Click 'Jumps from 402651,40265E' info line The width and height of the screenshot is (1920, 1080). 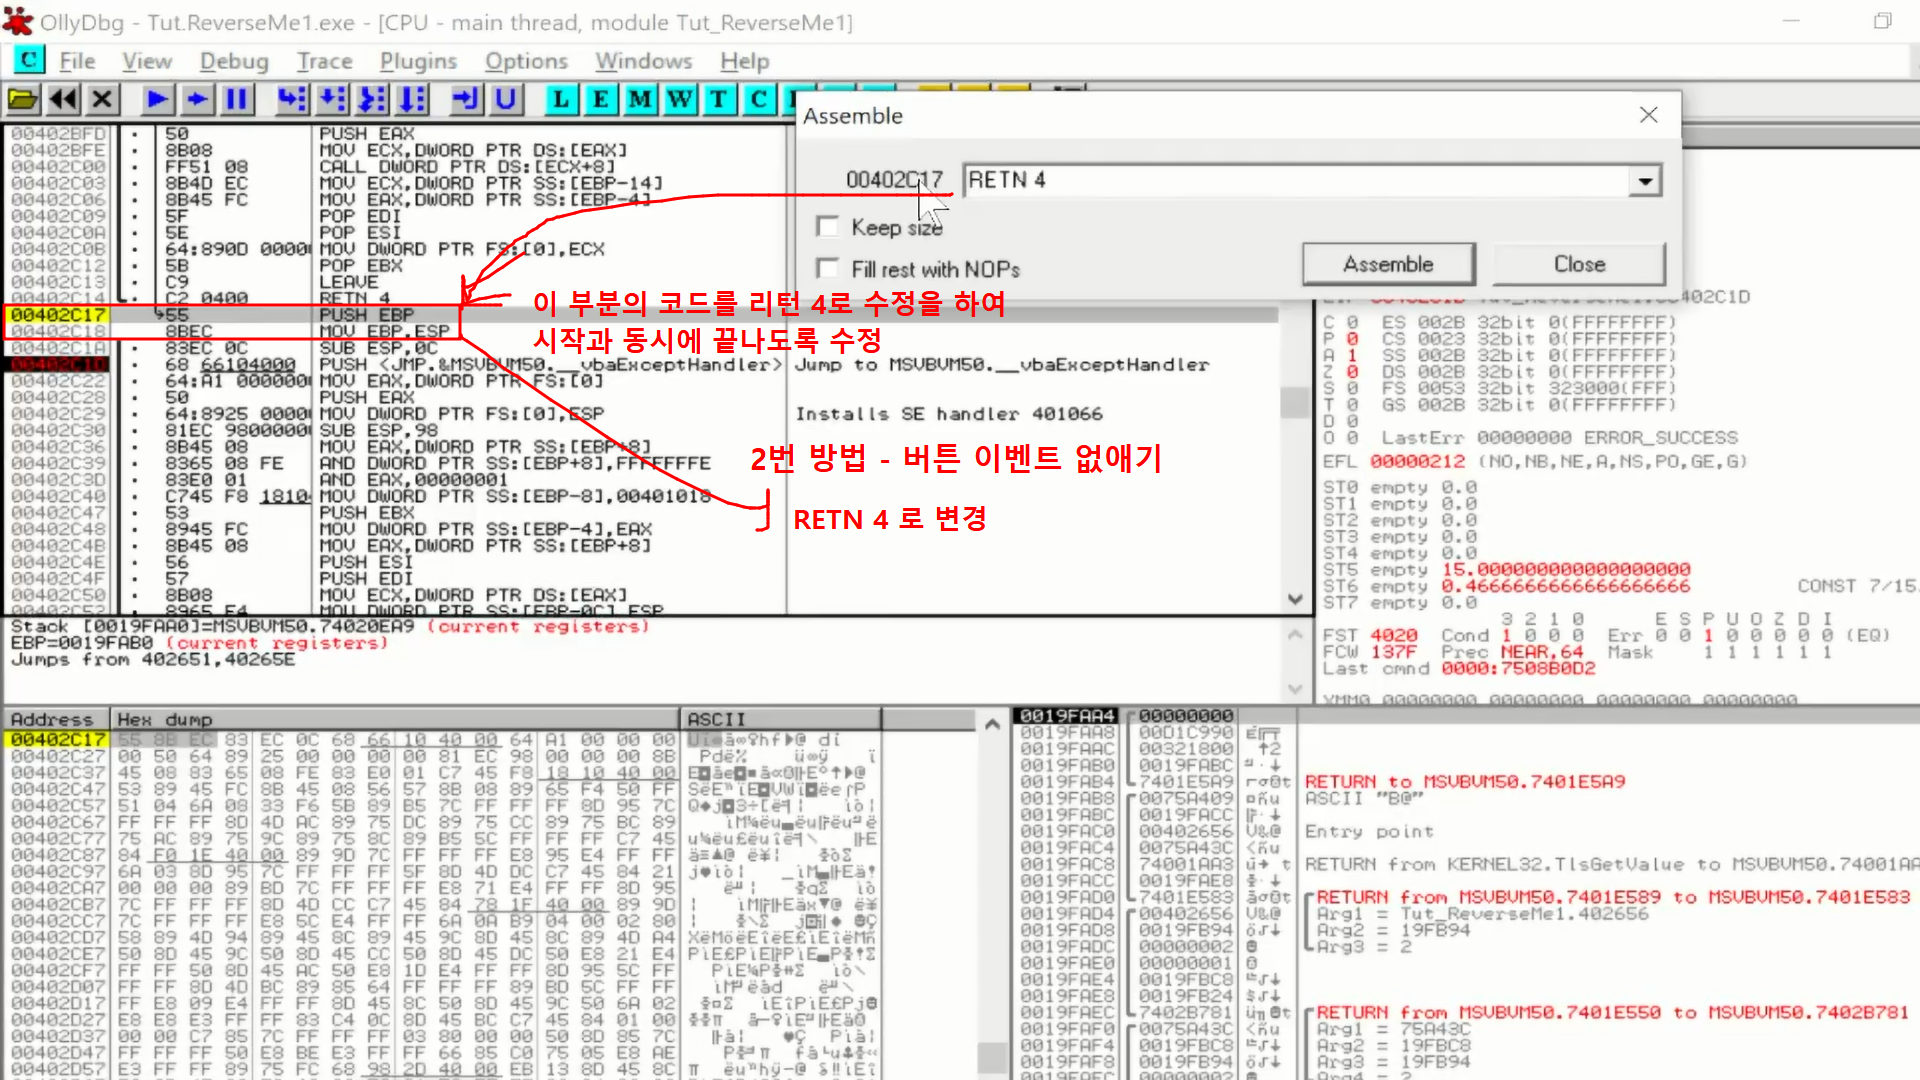153,660
